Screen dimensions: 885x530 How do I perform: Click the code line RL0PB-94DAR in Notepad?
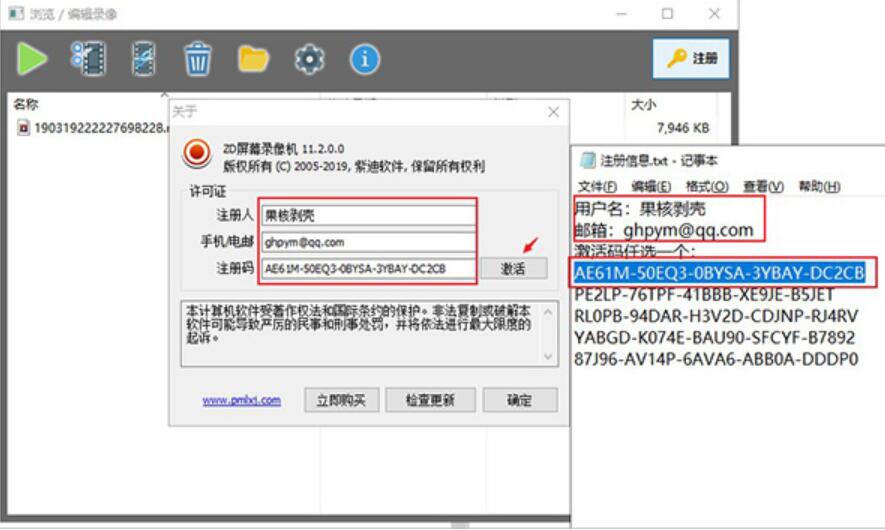pyautogui.click(x=716, y=316)
